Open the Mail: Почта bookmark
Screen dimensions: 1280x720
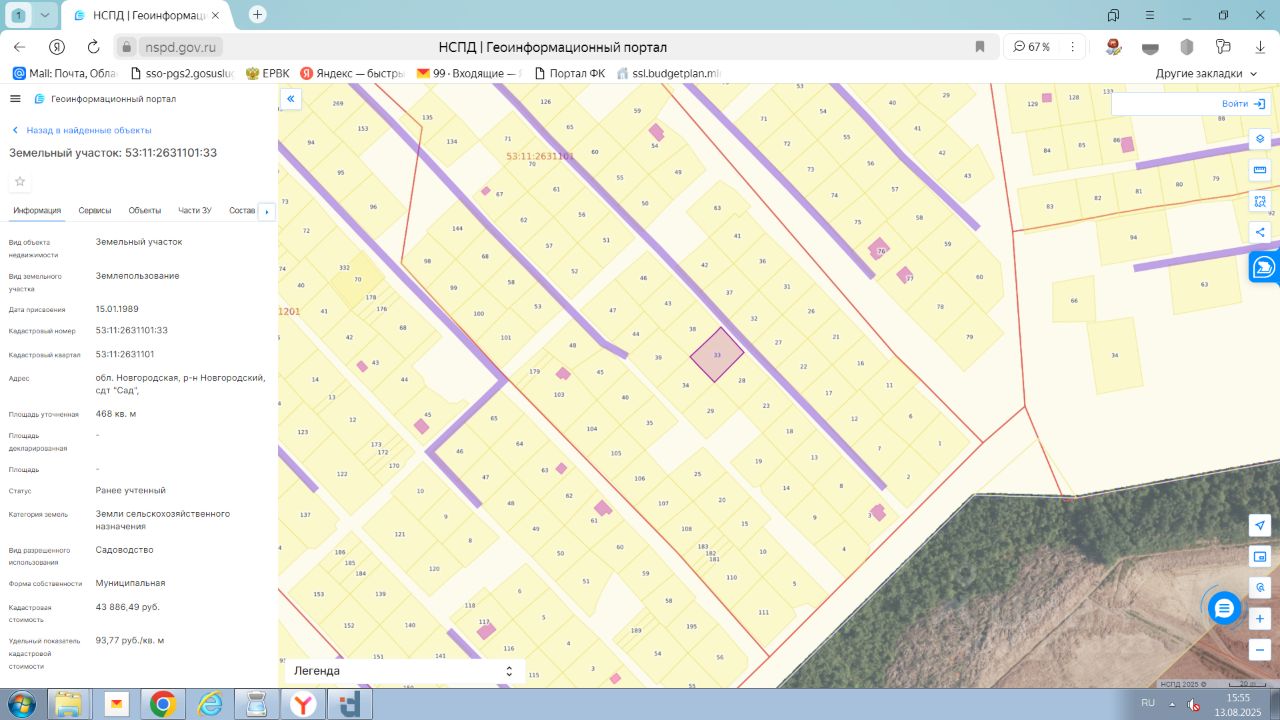(65, 73)
